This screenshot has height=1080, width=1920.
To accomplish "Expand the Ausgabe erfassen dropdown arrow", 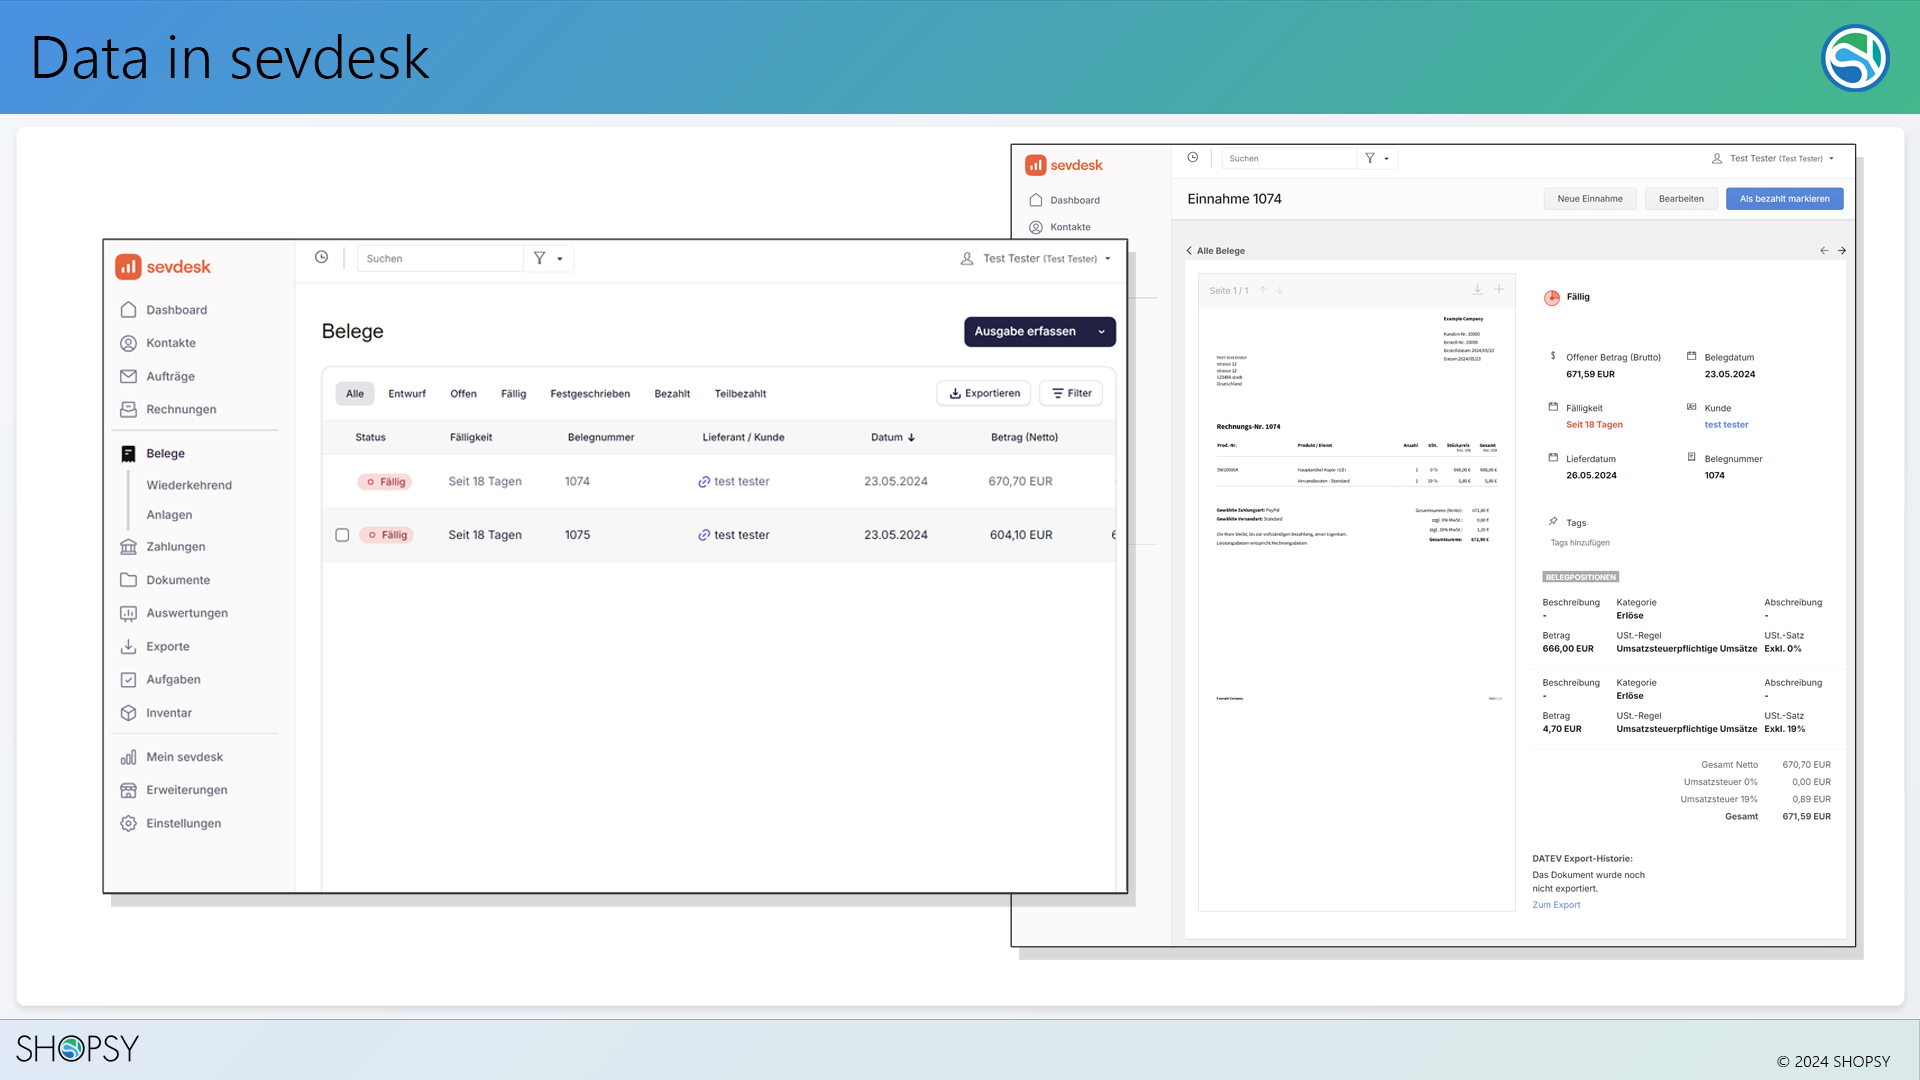I will click(1101, 332).
